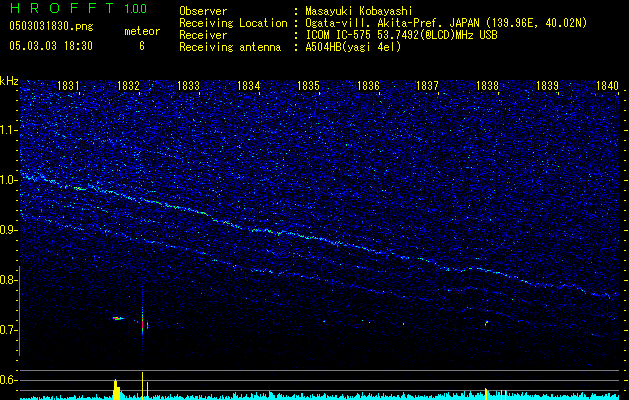Click the date stamp 05.03.03 18:30
Image resolution: width=629 pixels, height=400 pixels.
coord(51,46)
